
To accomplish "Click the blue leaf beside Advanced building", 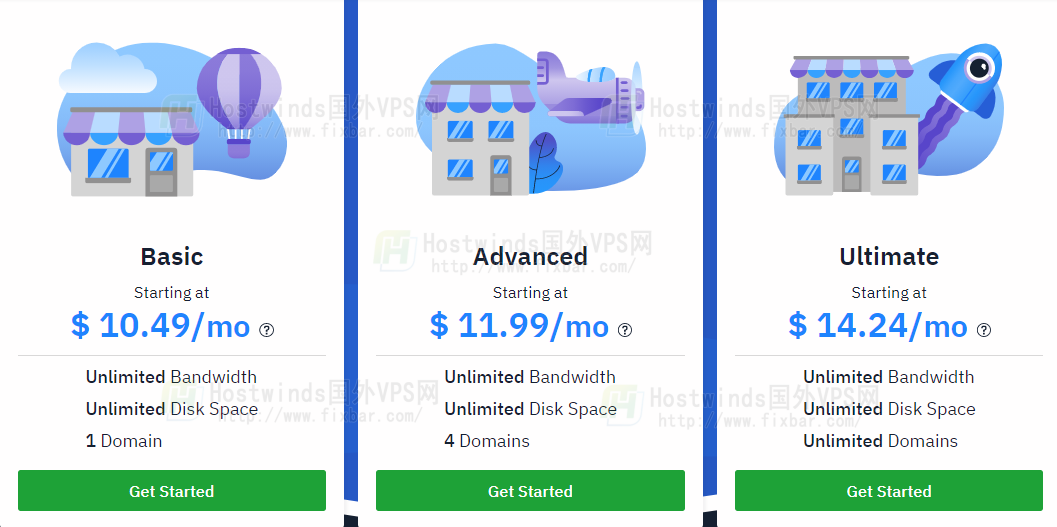I will [545, 162].
